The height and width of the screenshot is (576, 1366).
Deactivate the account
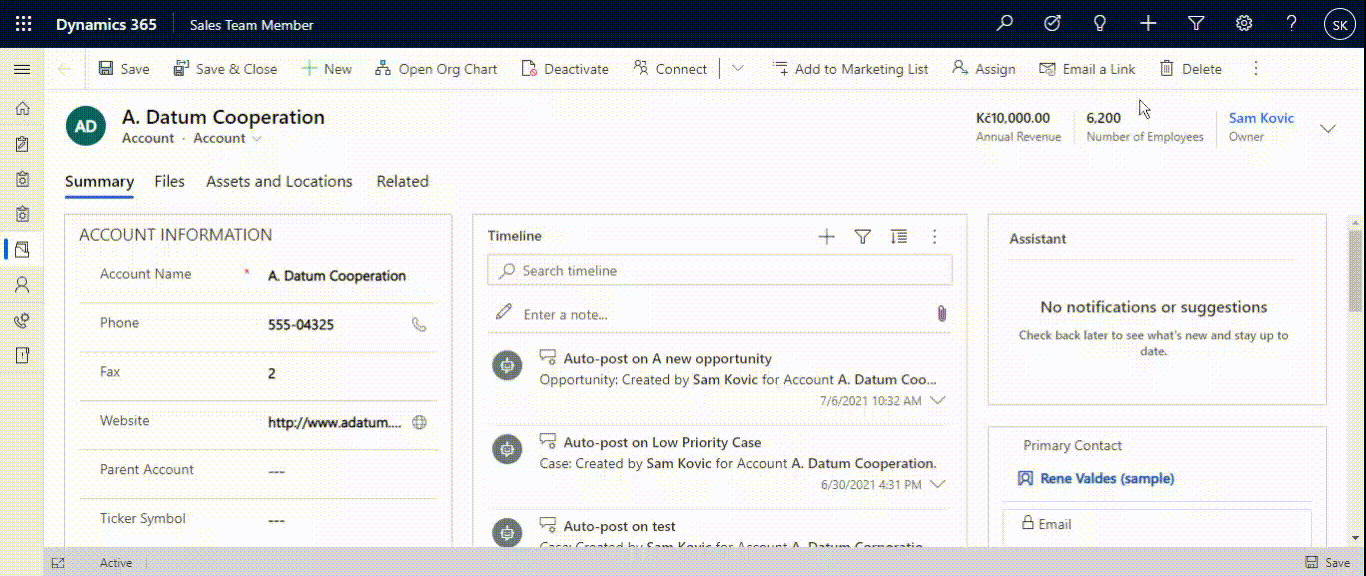click(x=565, y=69)
